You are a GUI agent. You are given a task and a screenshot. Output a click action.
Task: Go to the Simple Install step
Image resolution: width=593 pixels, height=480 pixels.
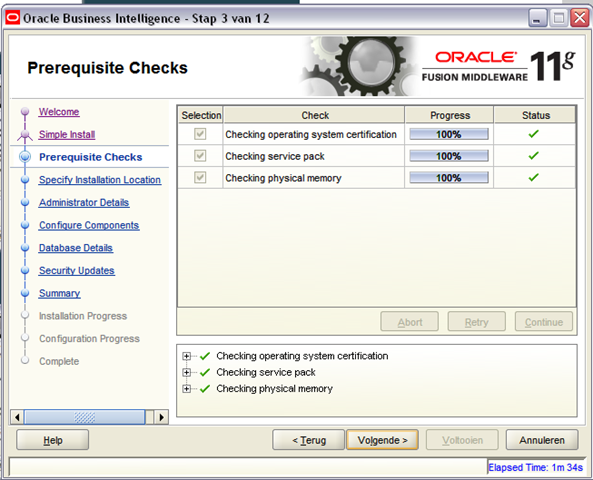point(67,134)
